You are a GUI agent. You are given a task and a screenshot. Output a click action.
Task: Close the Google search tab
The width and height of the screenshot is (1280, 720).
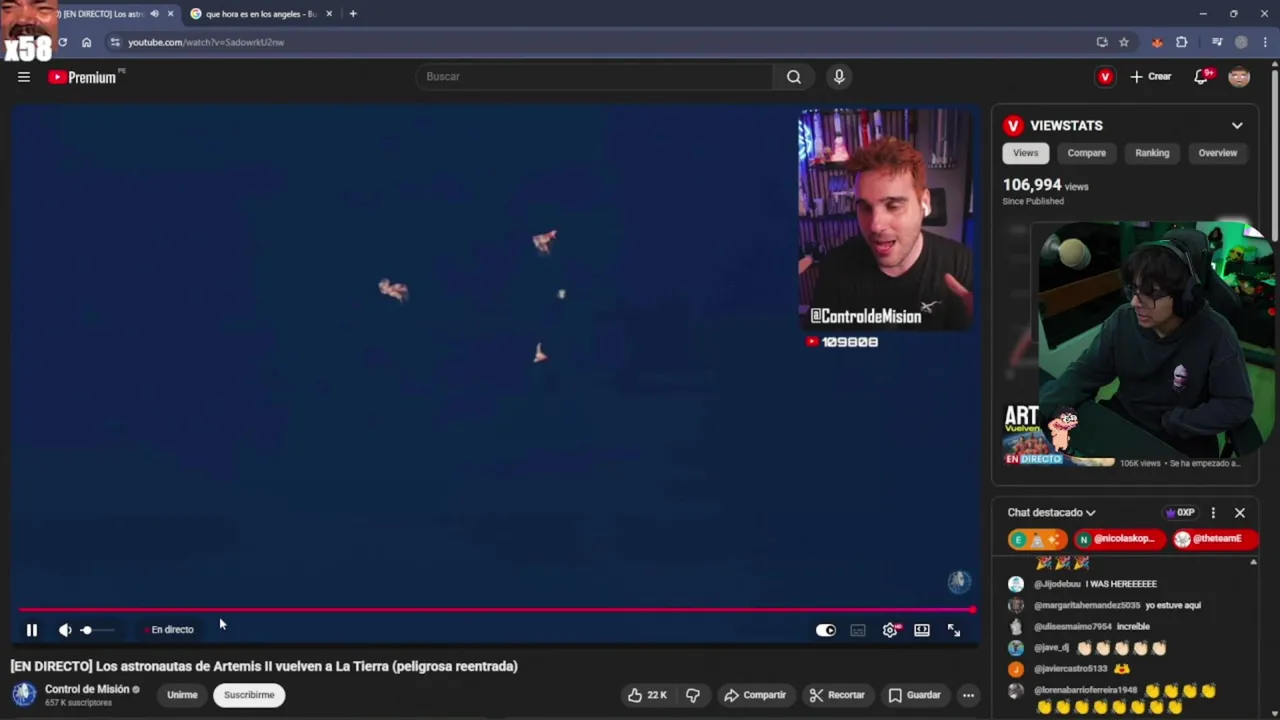(x=329, y=14)
